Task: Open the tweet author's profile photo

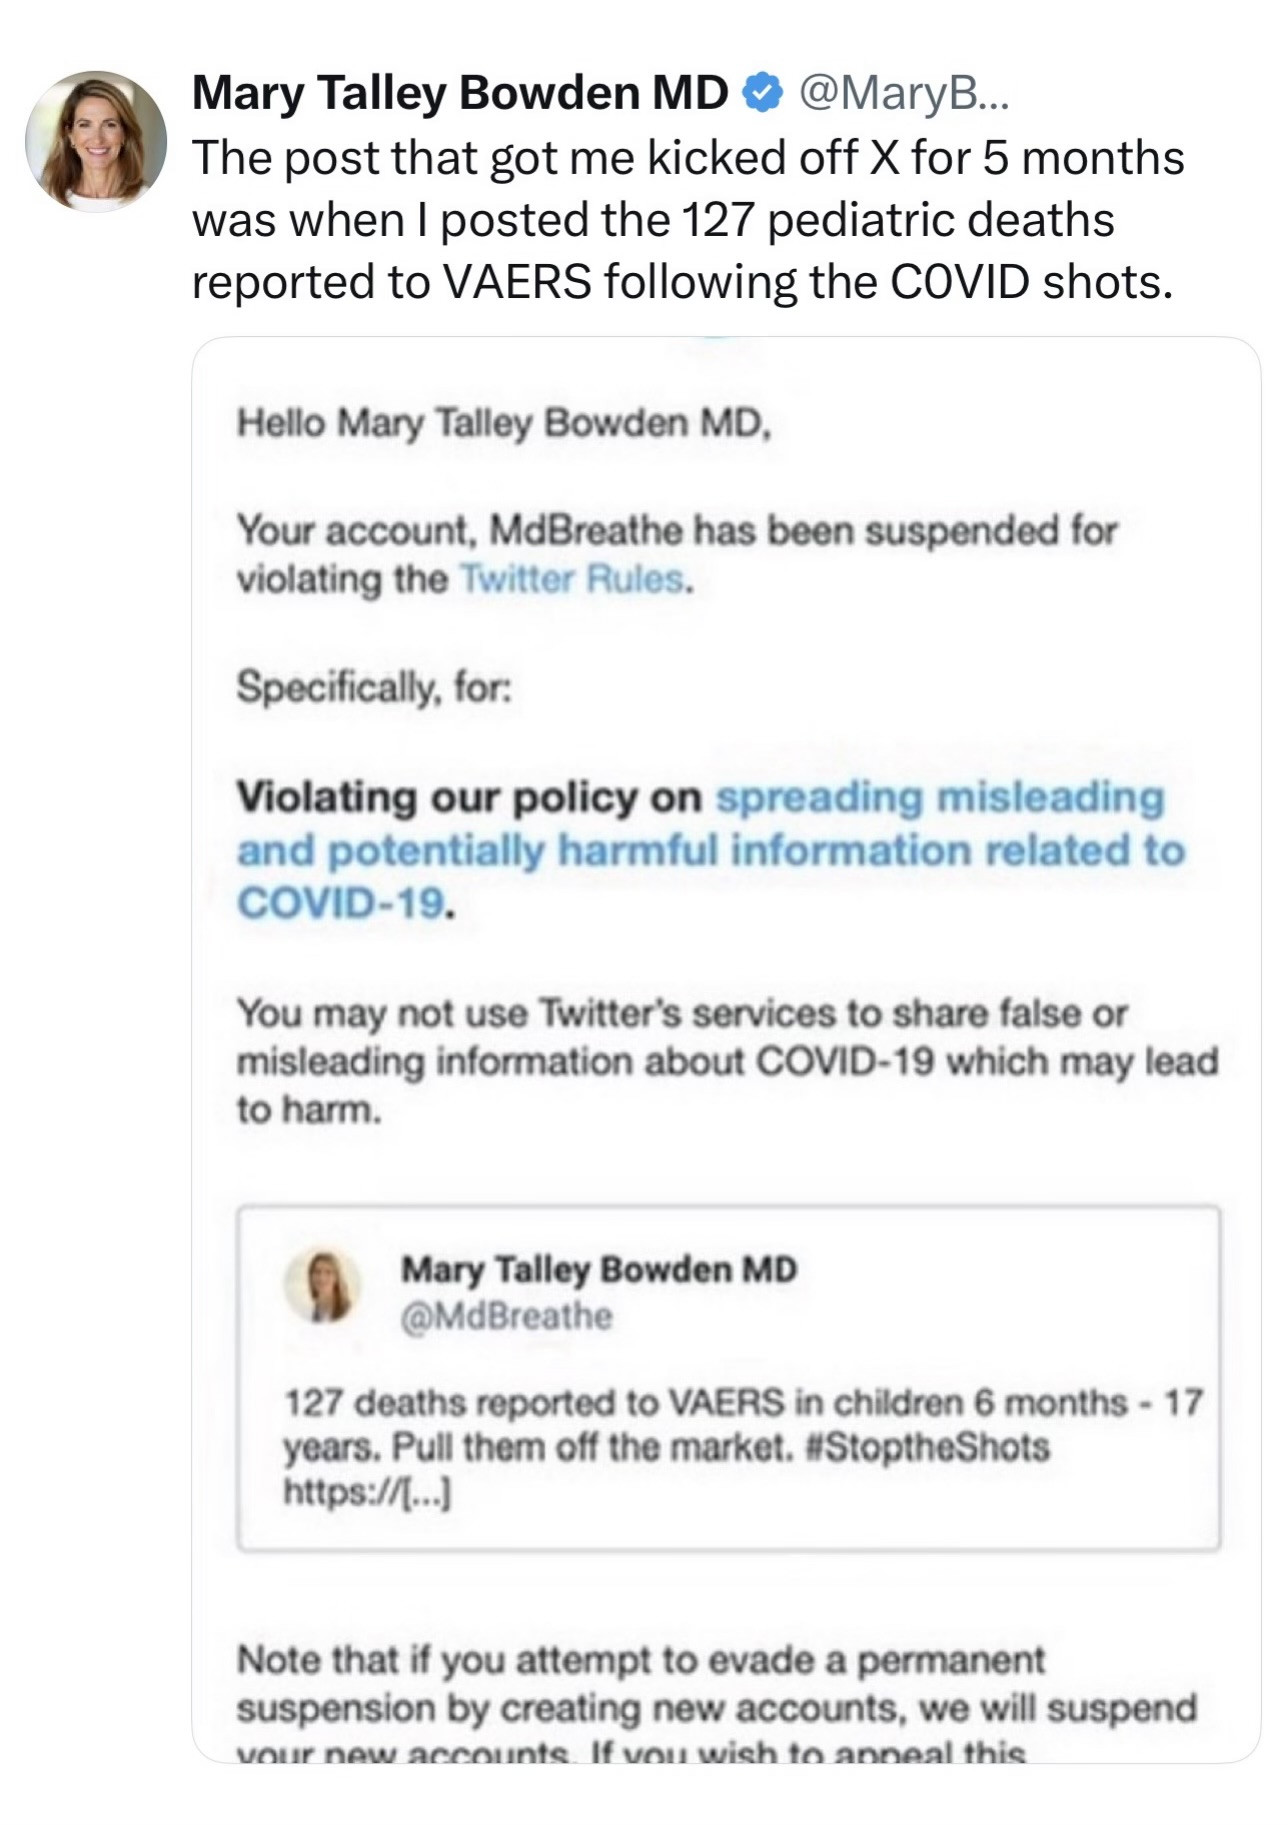Action: click(x=96, y=140)
